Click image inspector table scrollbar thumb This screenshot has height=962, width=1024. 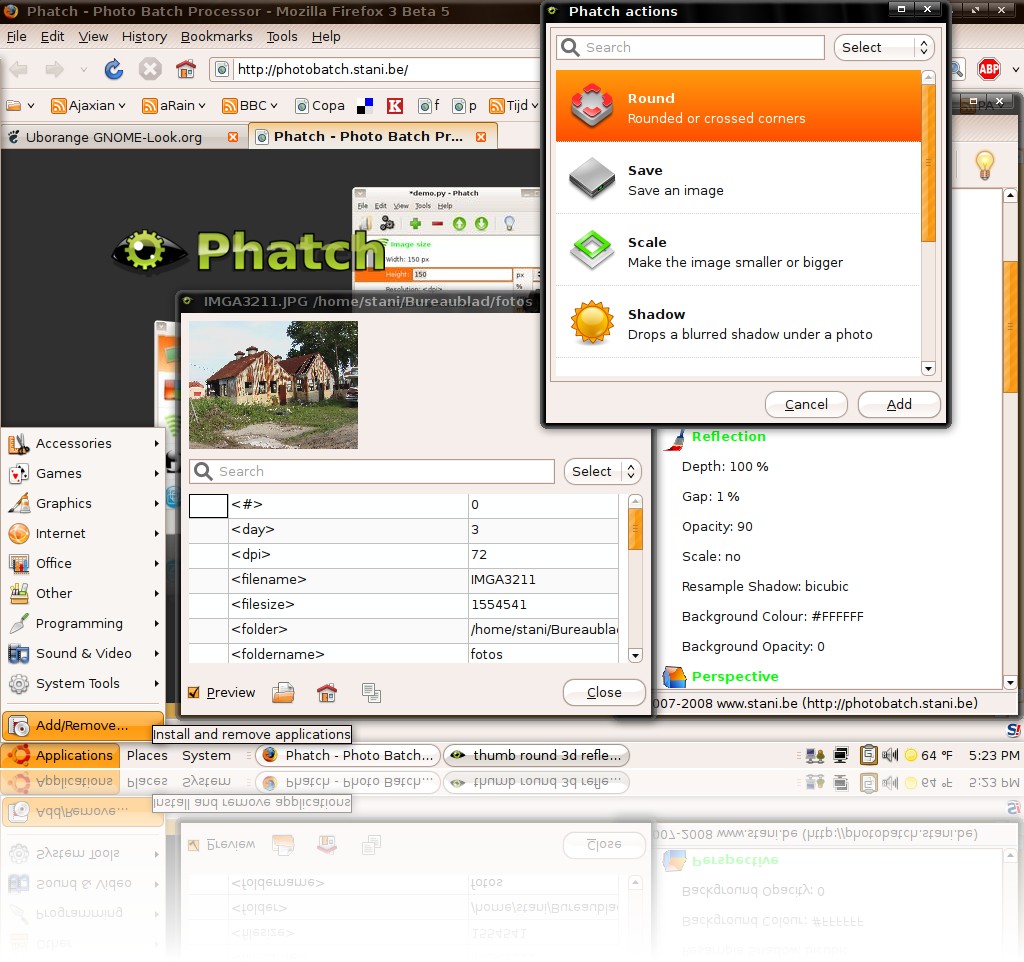(x=635, y=529)
